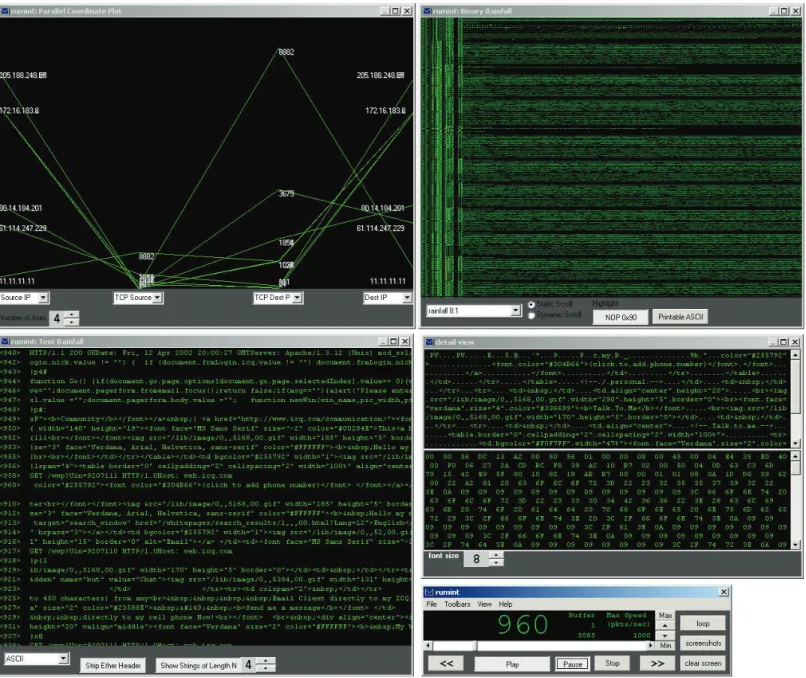The image size is (806, 678).
Task: Click scroll up arrow in detail ASCII pane
Action: point(795,355)
